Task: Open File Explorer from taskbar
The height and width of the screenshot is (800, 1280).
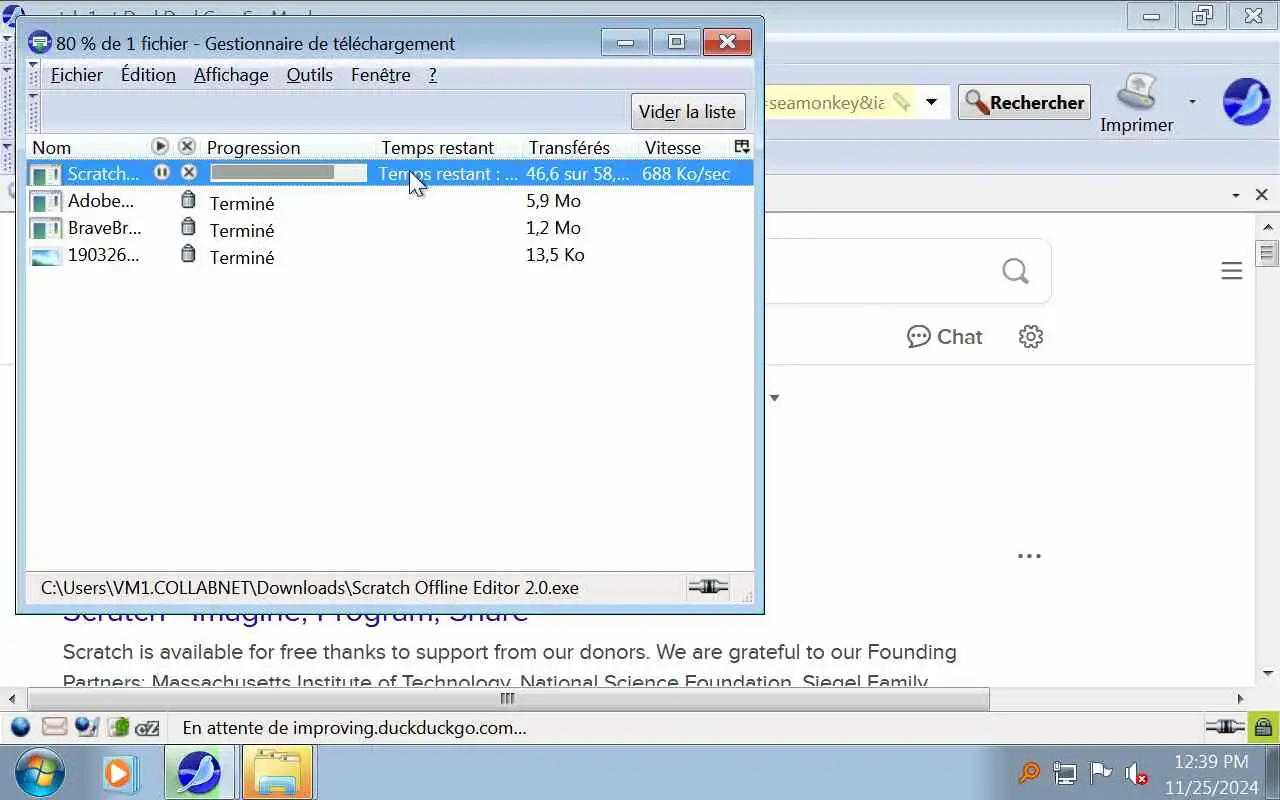Action: 277,773
